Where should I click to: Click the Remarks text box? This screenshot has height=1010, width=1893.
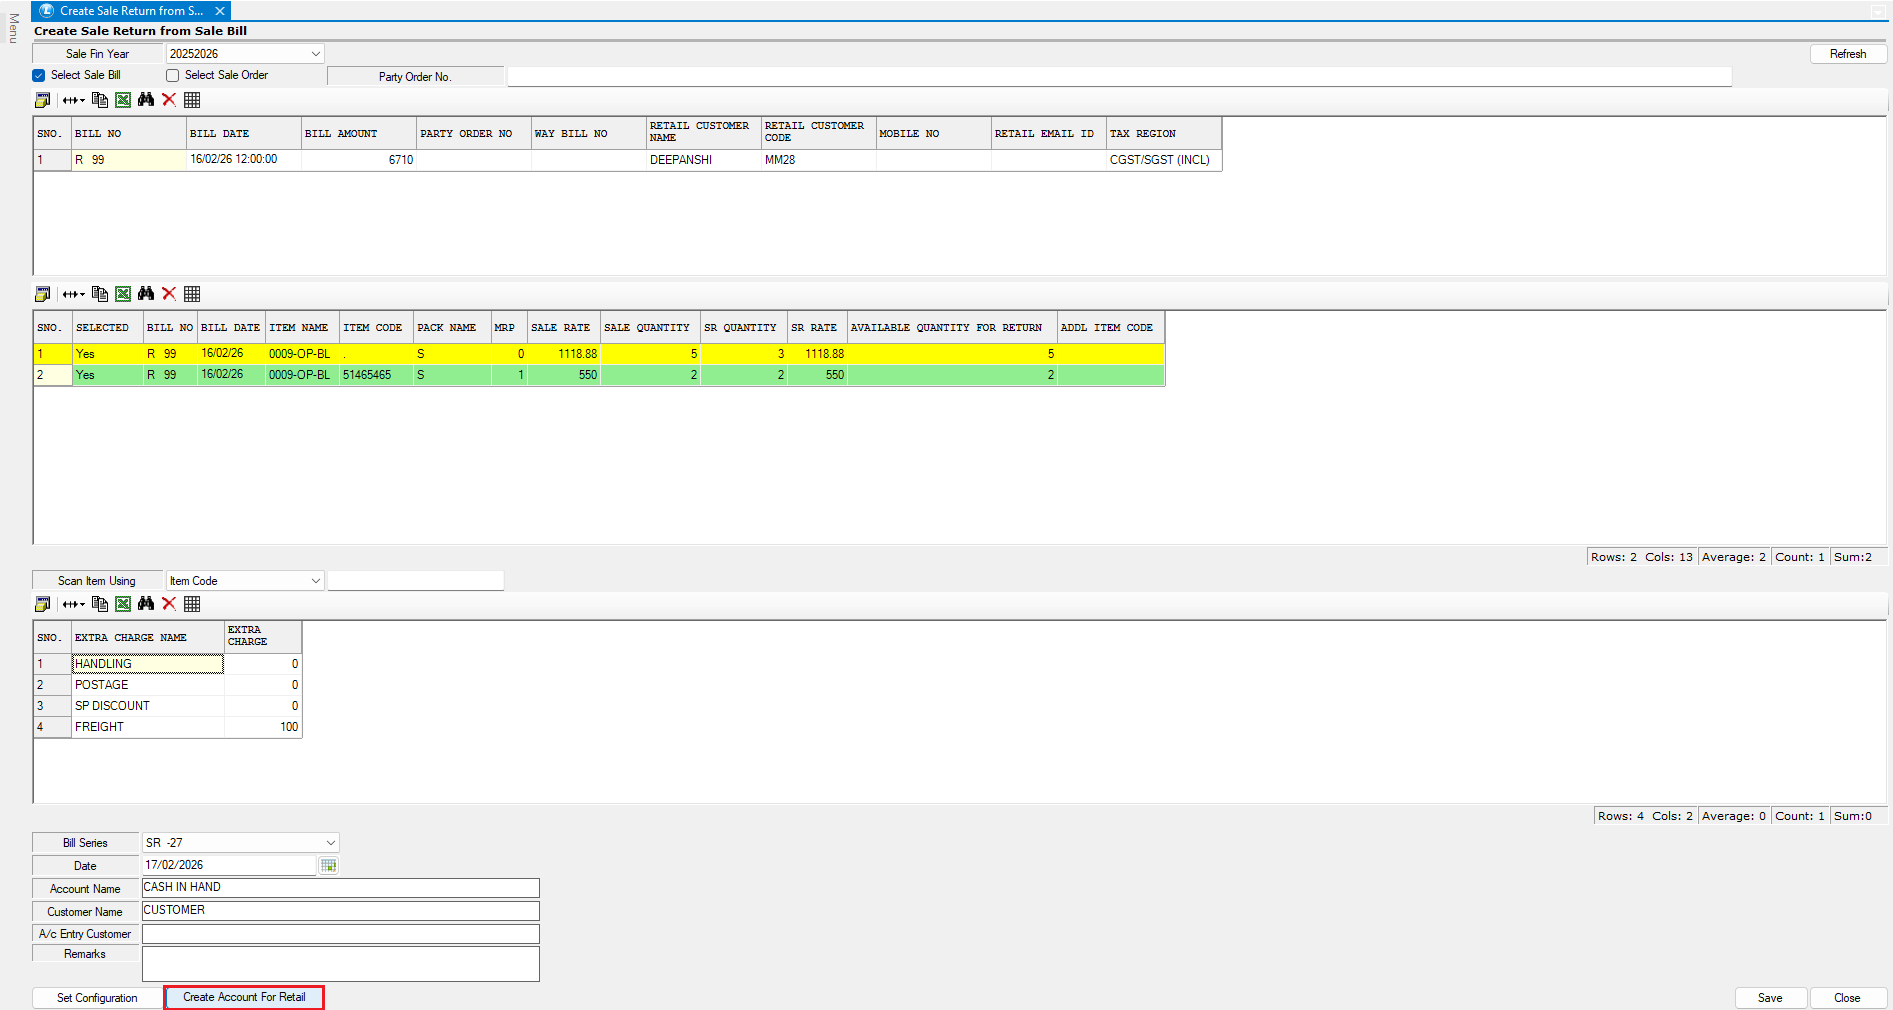tap(340, 964)
